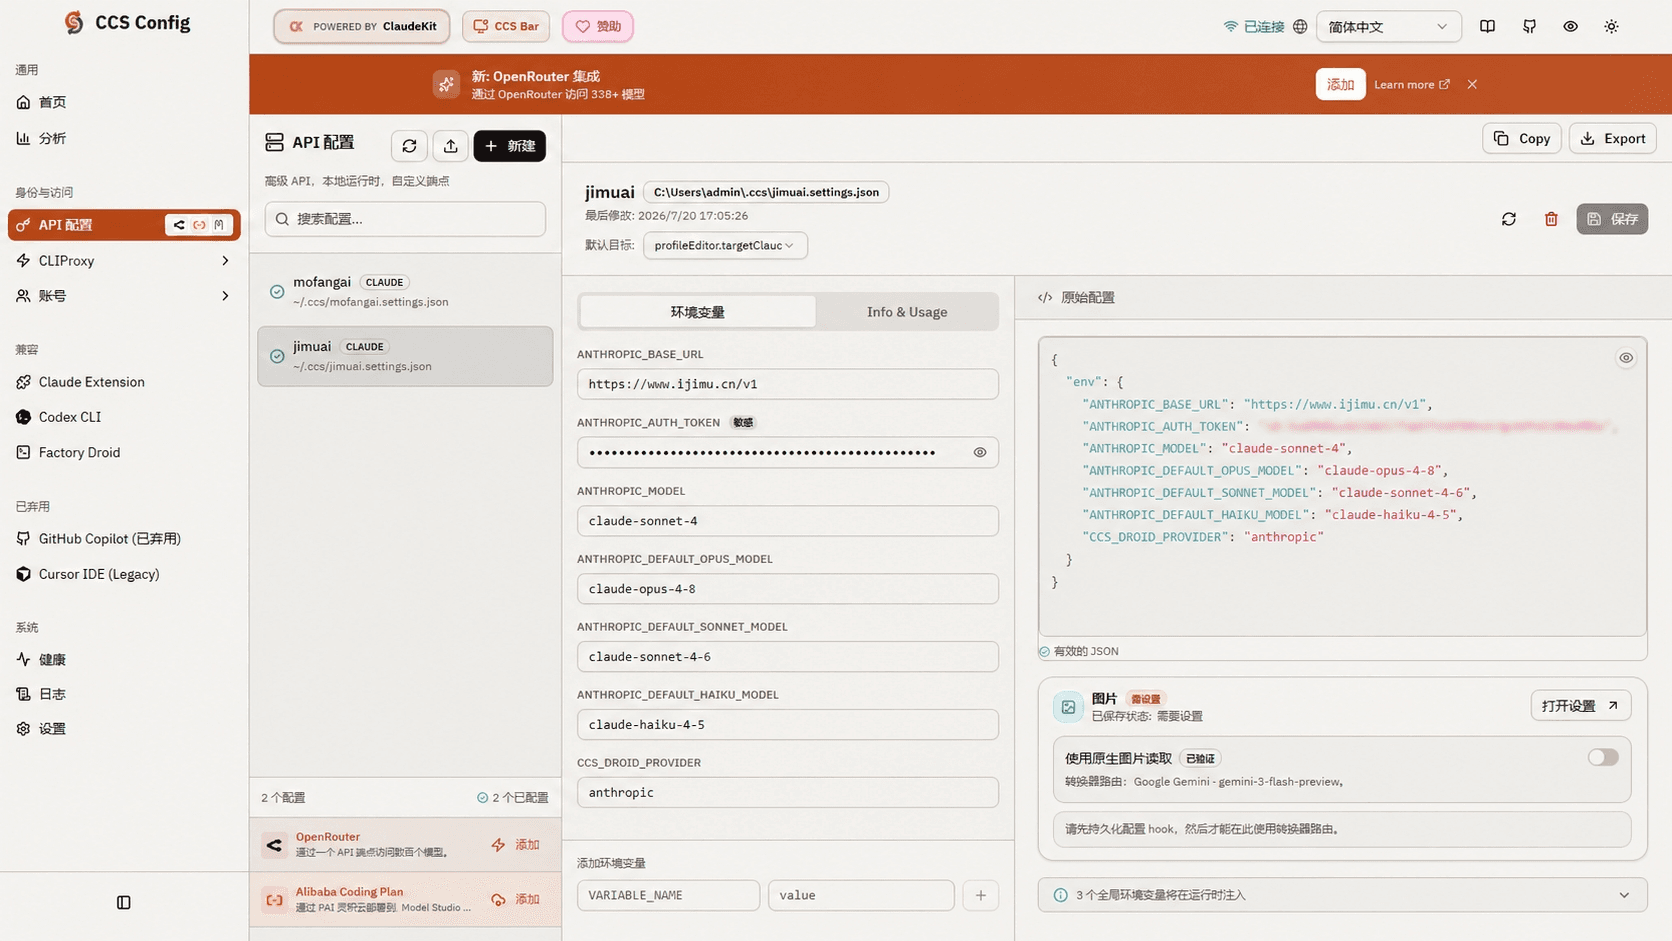Open the documentation book icon in header
The image size is (1672, 941).
click(x=1488, y=26)
